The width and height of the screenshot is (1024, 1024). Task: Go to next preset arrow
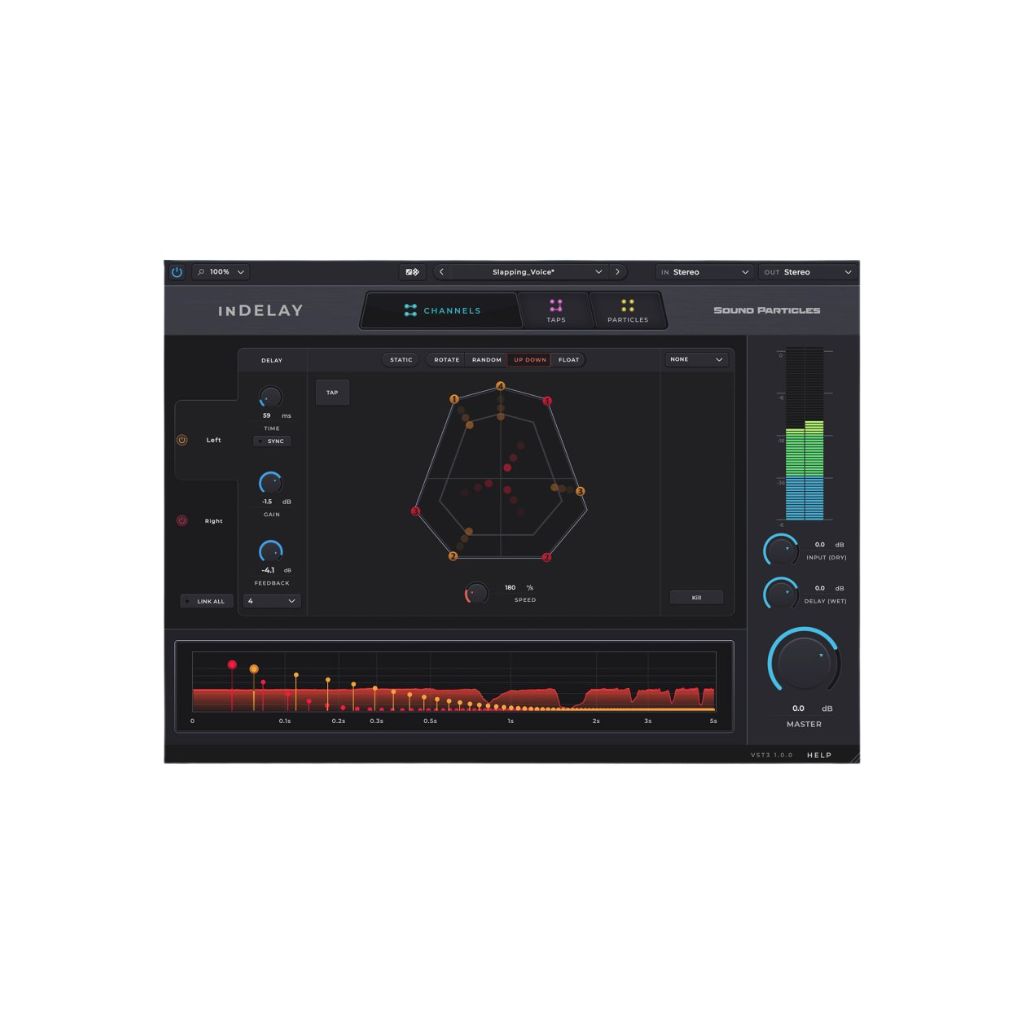tap(618, 272)
